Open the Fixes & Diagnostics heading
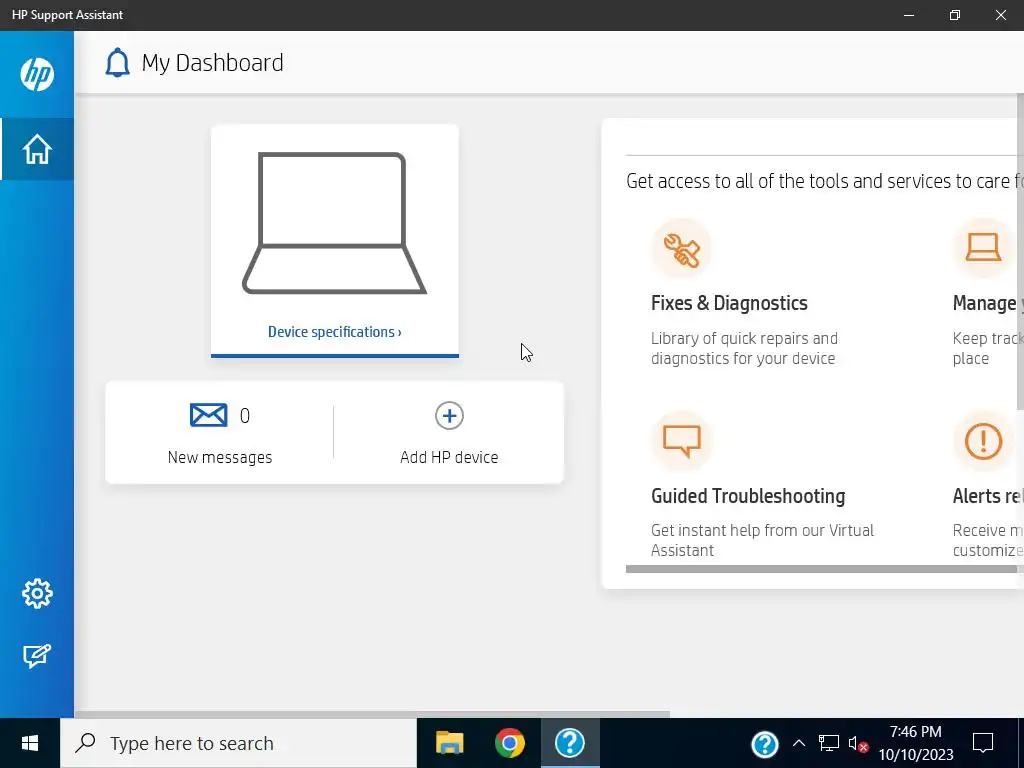Viewport: 1024px width, 768px height. coord(729,303)
